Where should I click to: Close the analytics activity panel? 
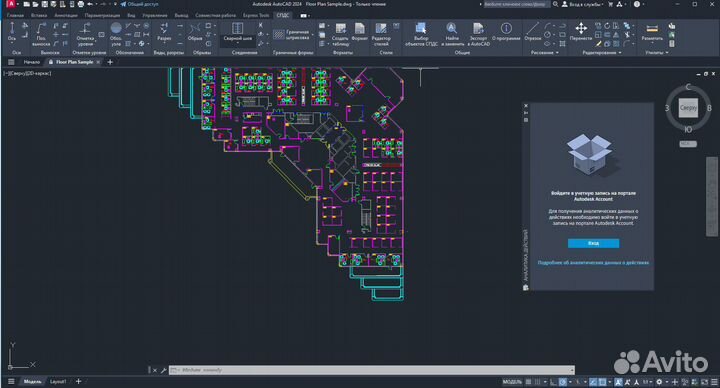tap(526, 106)
